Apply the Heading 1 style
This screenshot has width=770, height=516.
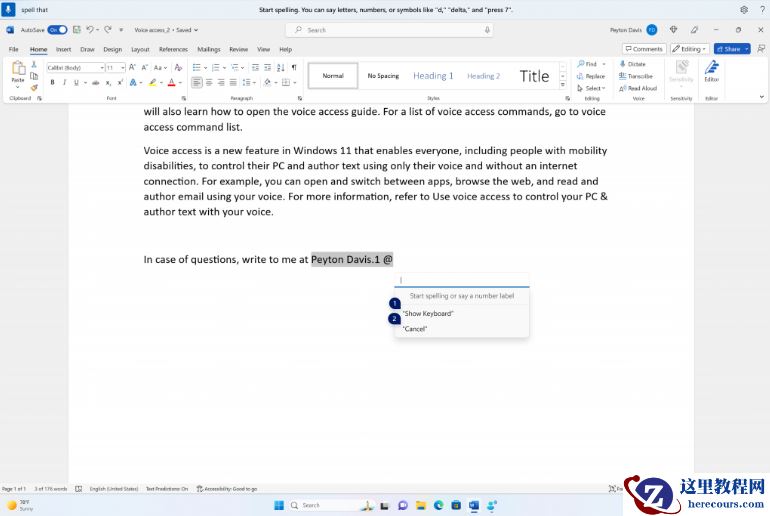[x=433, y=76]
